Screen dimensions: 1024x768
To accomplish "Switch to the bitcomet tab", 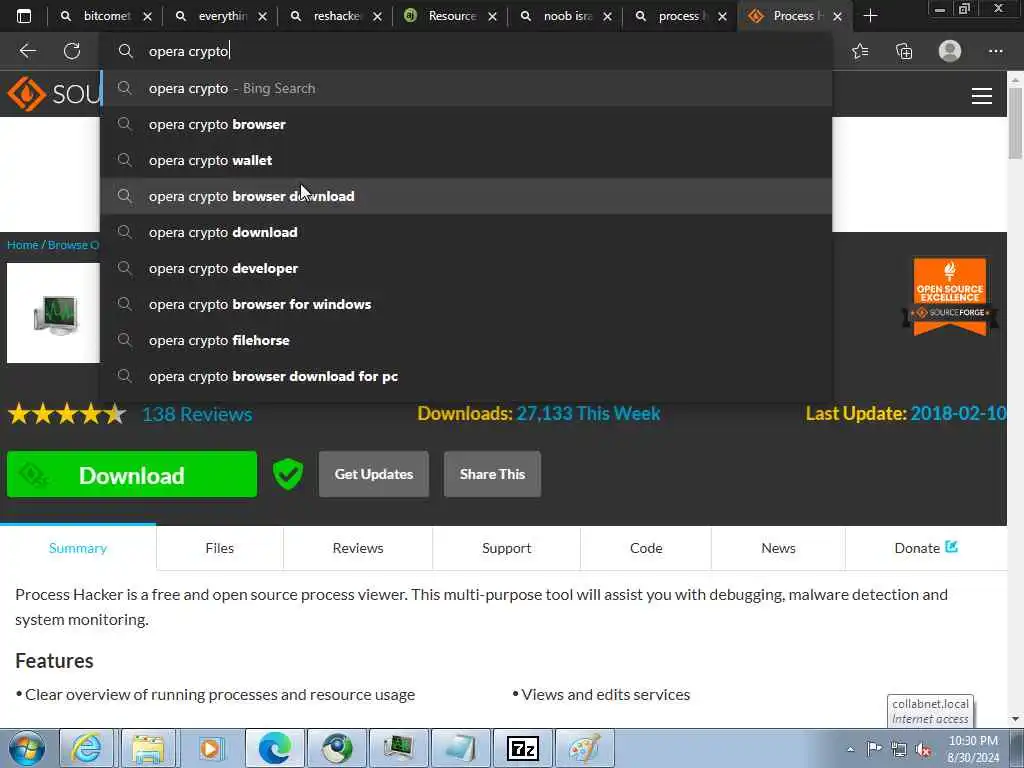I will pos(98,16).
